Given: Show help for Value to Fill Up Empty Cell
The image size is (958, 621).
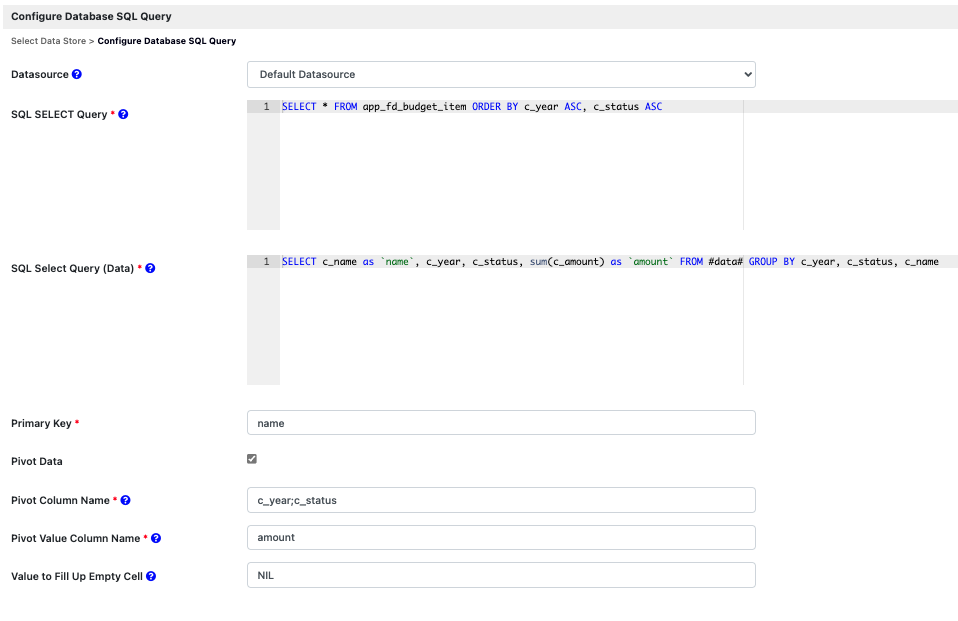Looking at the screenshot, I should tap(151, 576).
